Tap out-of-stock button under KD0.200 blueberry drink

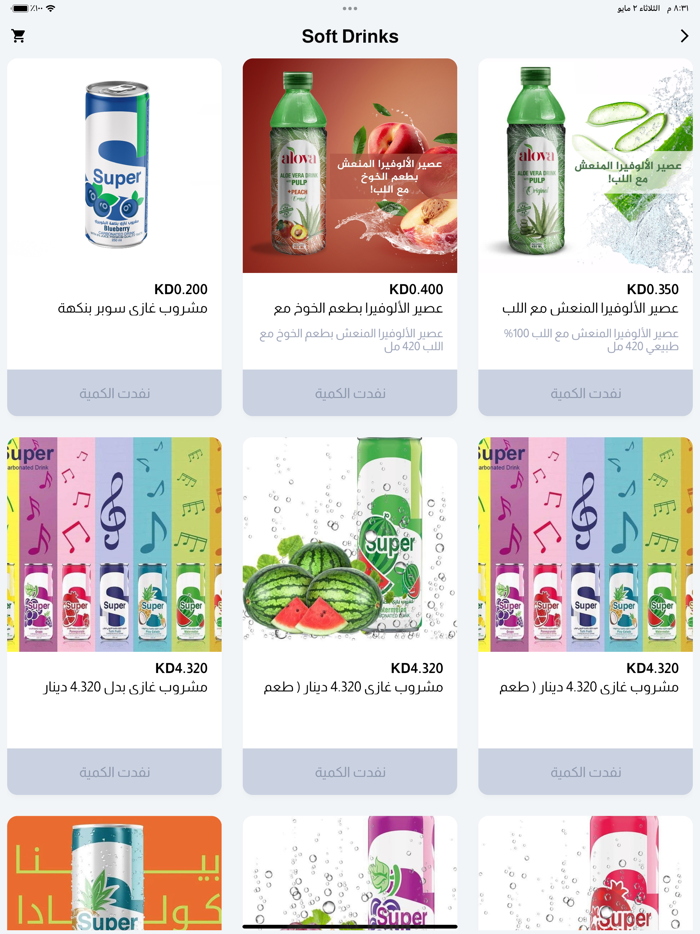(114, 393)
